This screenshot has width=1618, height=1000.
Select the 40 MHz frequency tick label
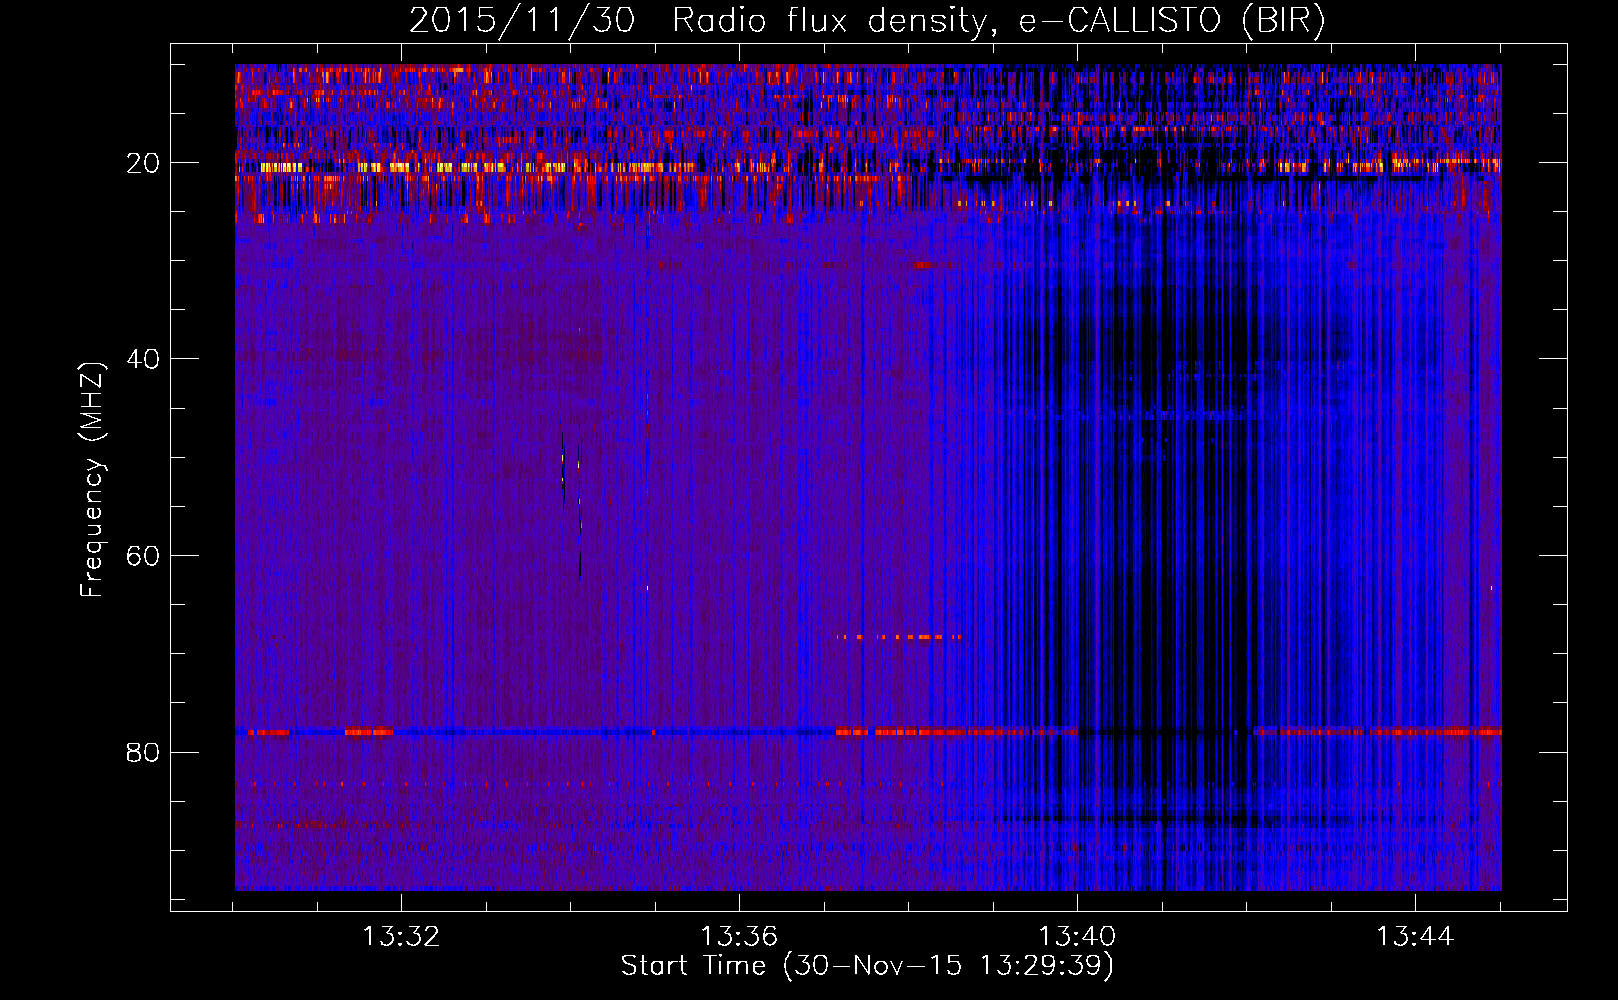tap(144, 359)
